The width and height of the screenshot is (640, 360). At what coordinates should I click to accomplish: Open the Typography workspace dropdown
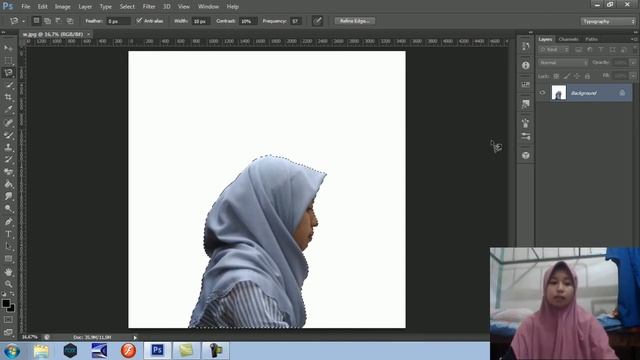[x=608, y=21]
